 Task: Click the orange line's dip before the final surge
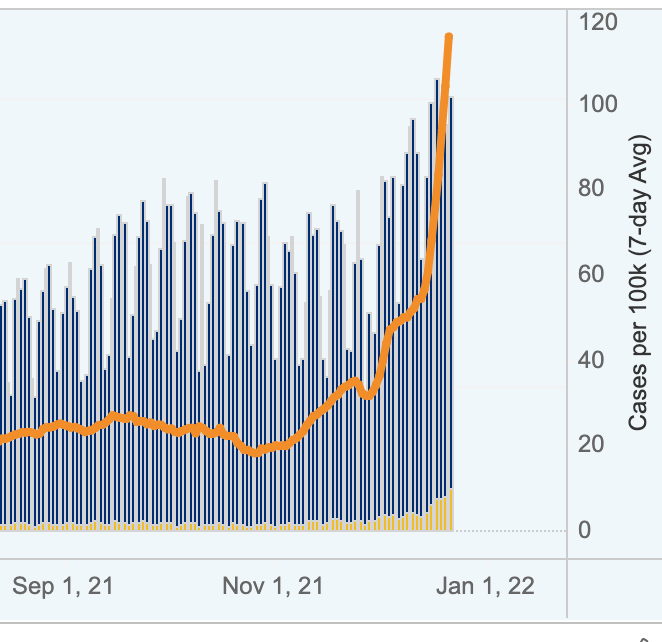367,396
